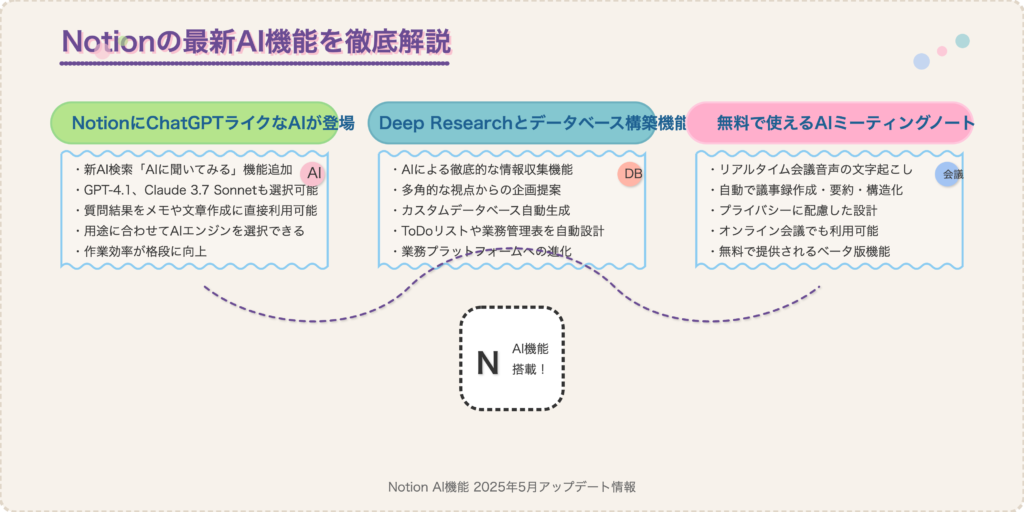Click the large N Notion logo
Image resolution: width=1024 pixels, height=512 pixels.
click(488, 364)
